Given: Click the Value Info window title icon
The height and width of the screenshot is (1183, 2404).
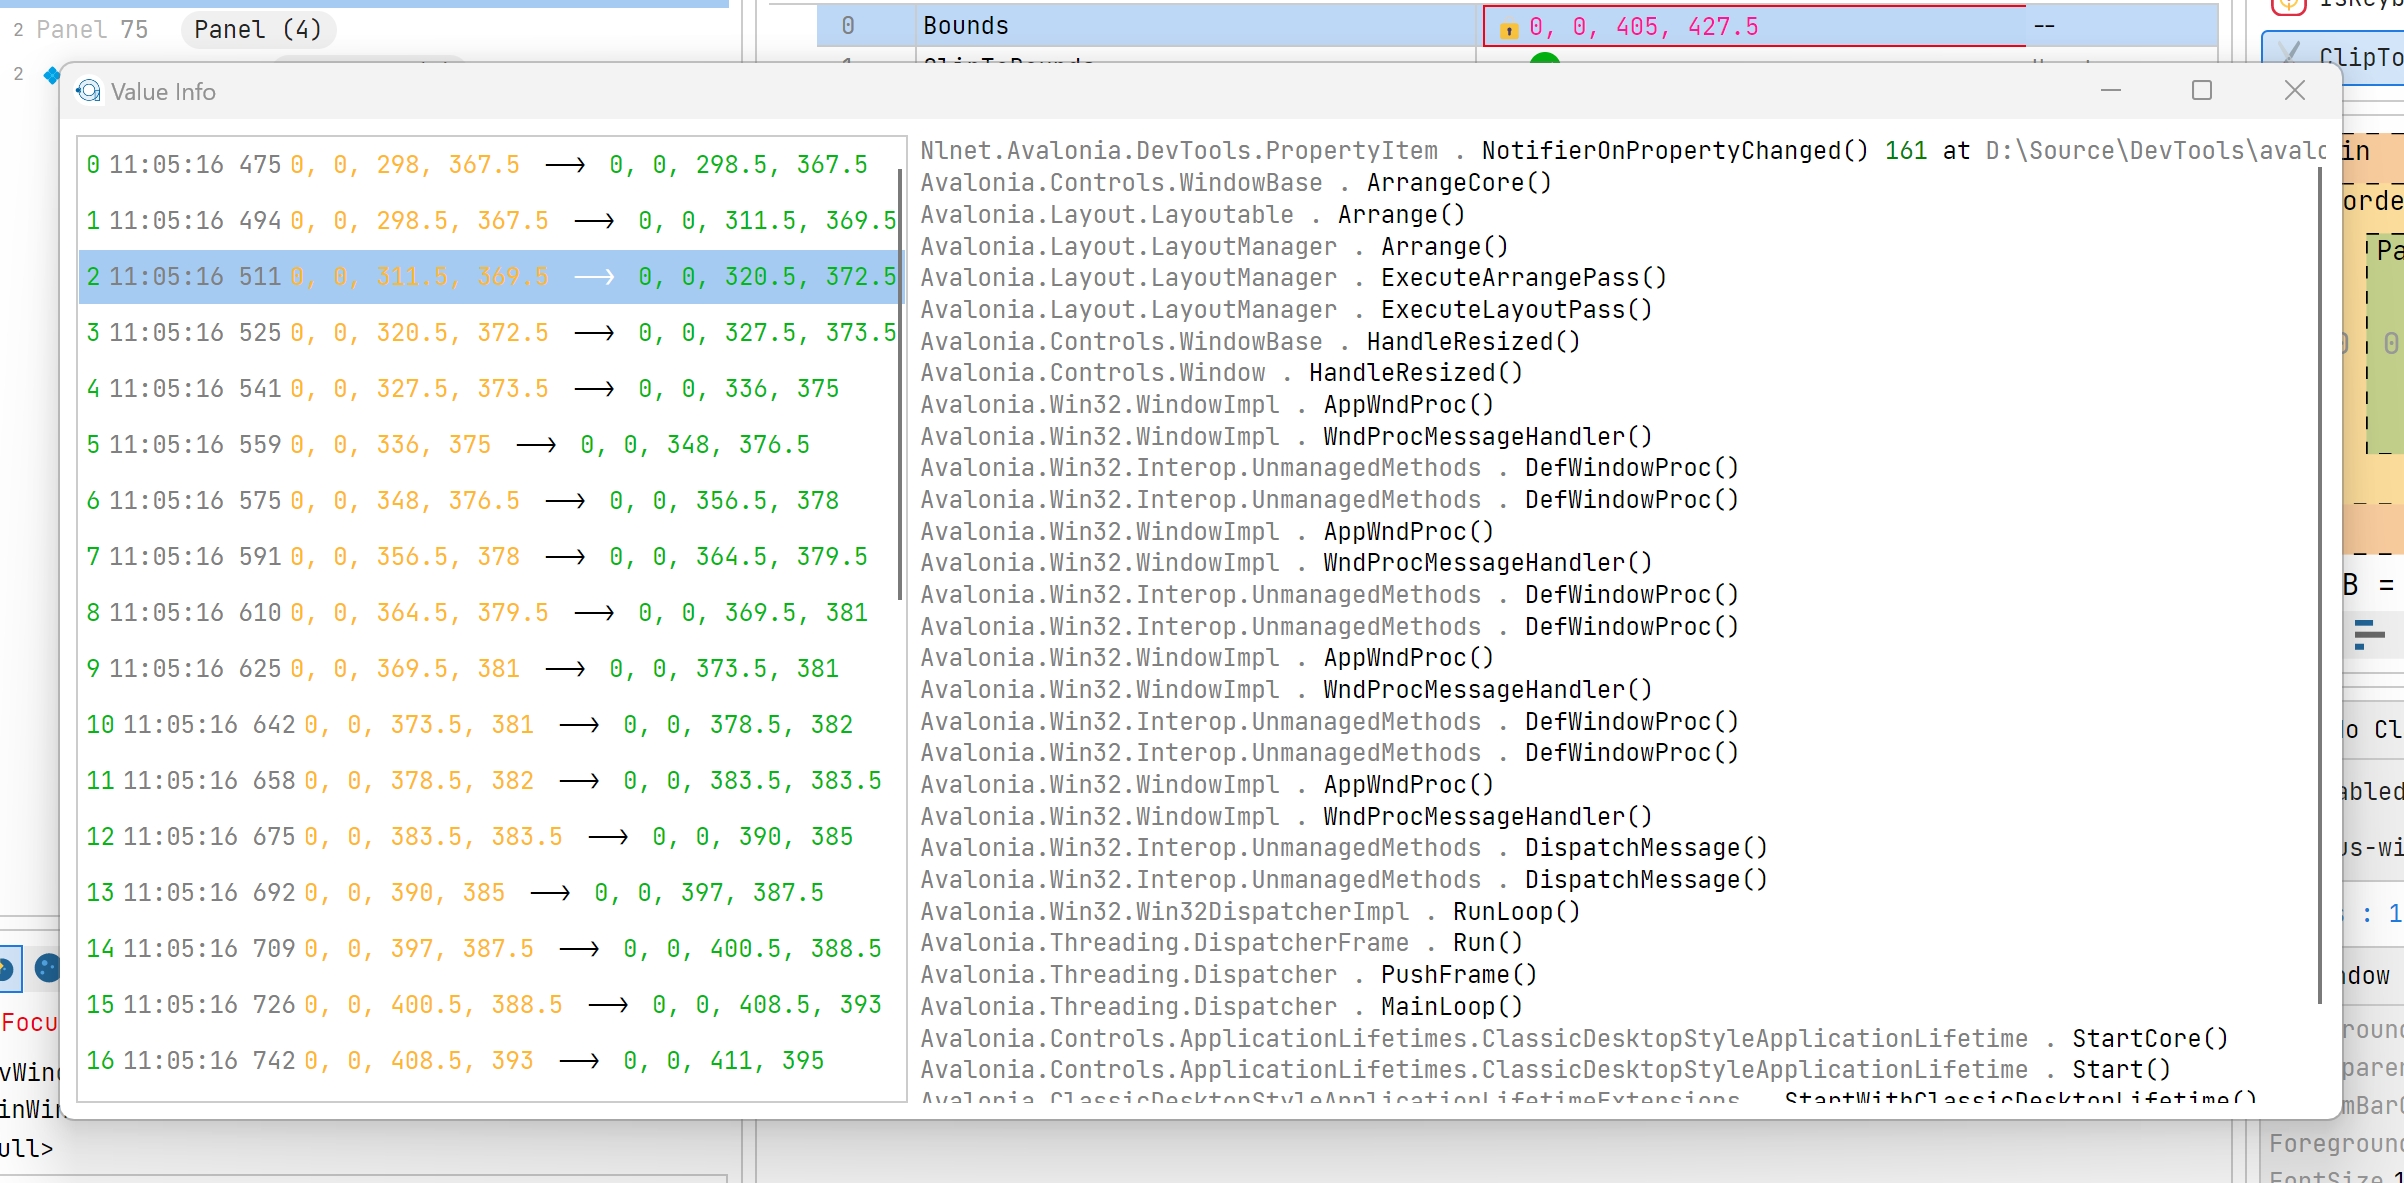Looking at the screenshot, I should [x=89, y=91].
